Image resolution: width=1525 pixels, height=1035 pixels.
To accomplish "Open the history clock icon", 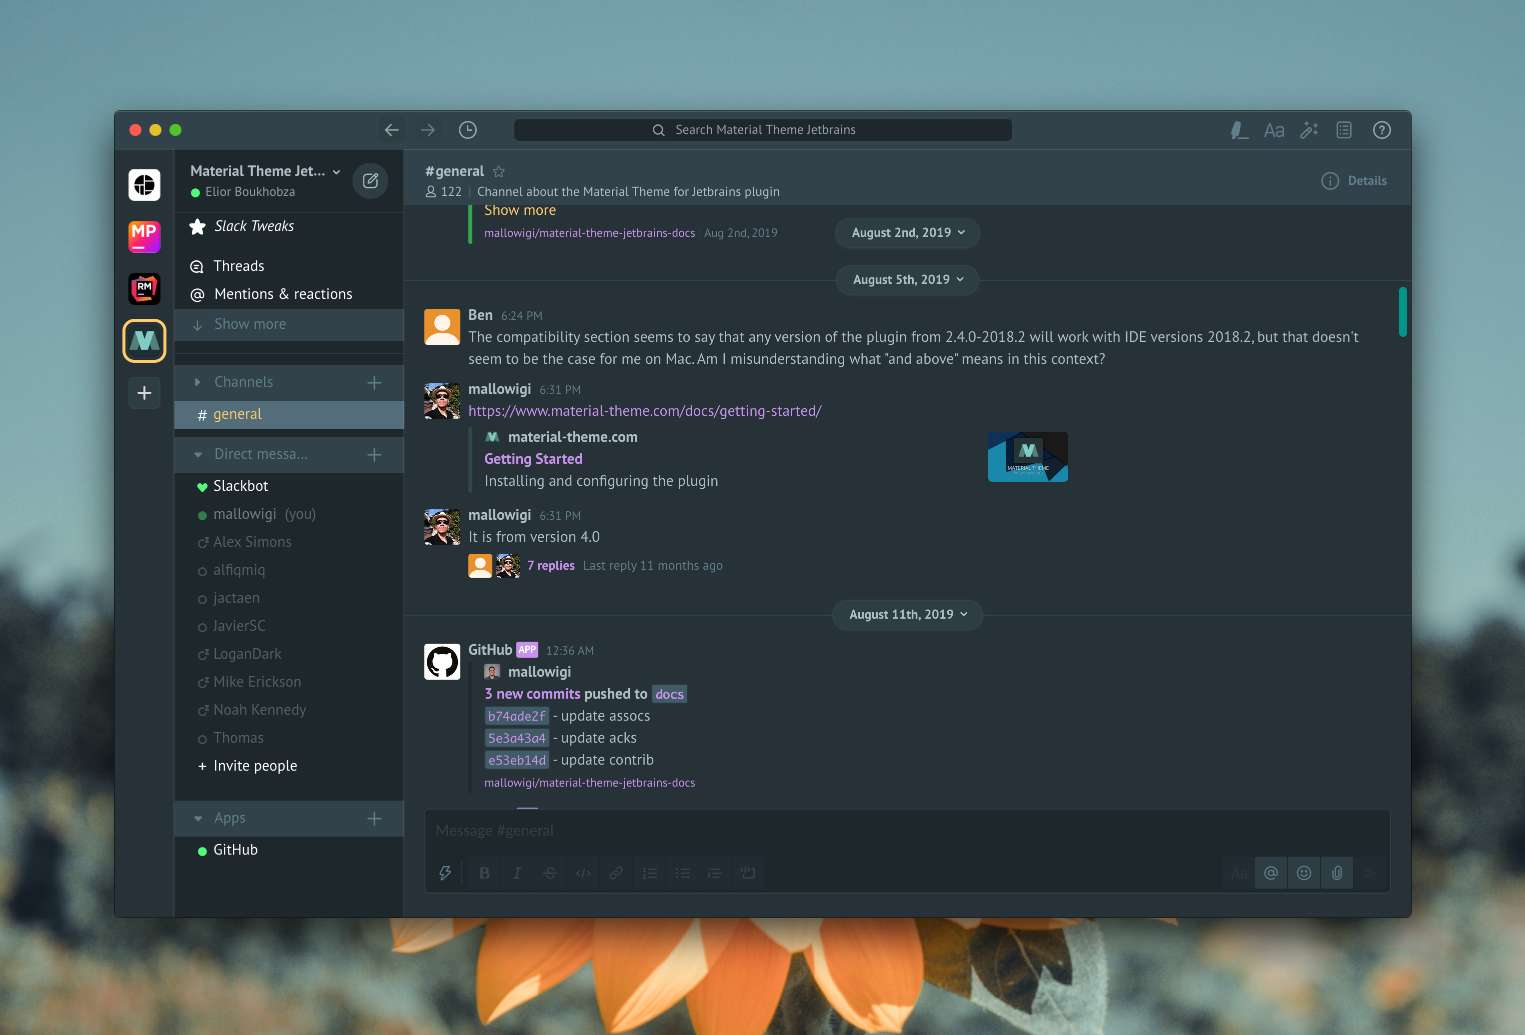I will point(468,130).
